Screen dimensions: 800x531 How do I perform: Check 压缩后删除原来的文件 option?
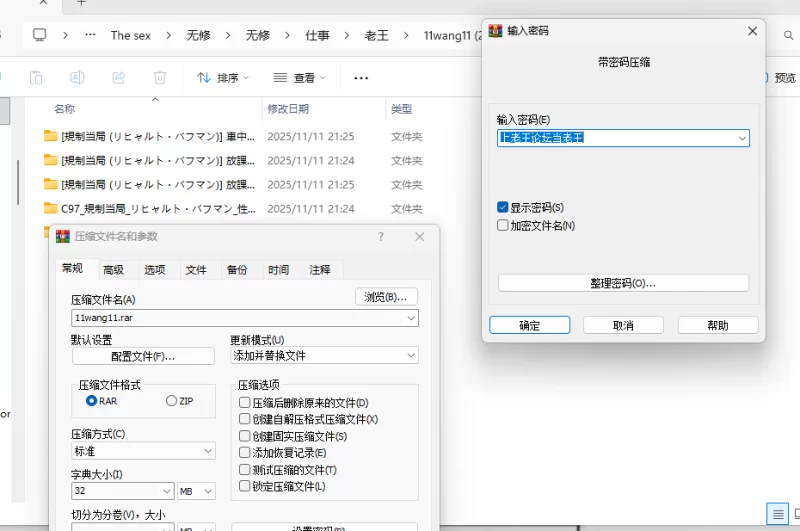245,402
